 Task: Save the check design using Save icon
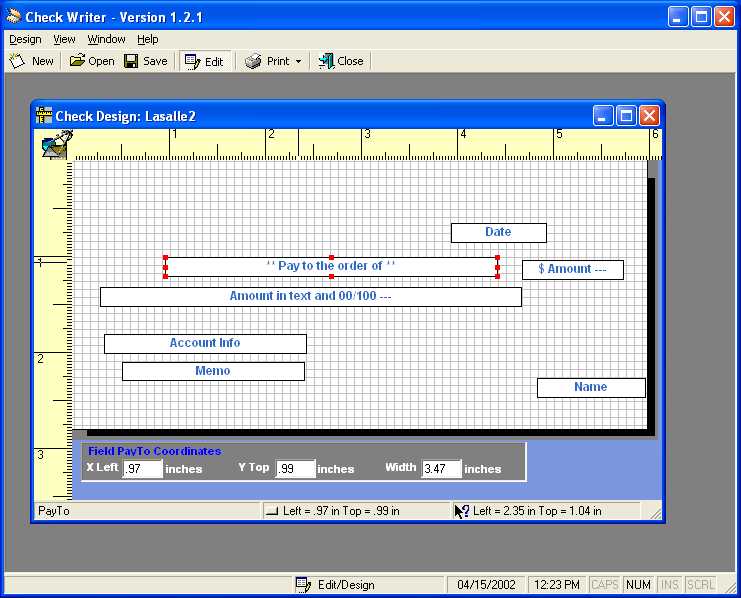click(132, 61)
